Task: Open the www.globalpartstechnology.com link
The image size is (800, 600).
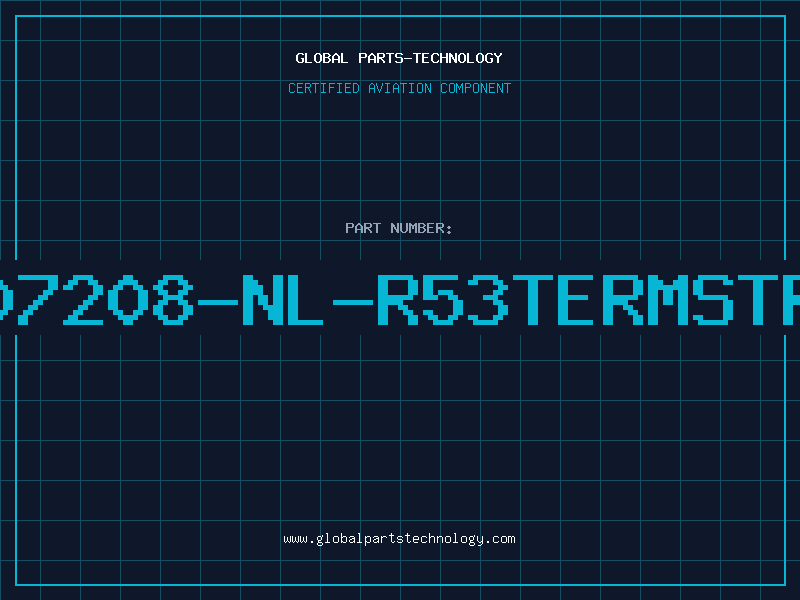Action: [399, 539]
